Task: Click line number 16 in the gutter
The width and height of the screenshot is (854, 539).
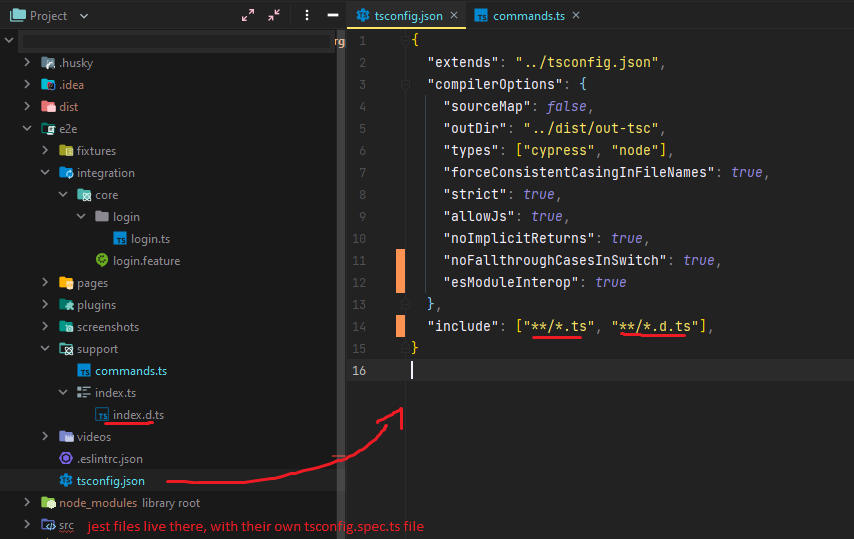Action: coord(359,370)
